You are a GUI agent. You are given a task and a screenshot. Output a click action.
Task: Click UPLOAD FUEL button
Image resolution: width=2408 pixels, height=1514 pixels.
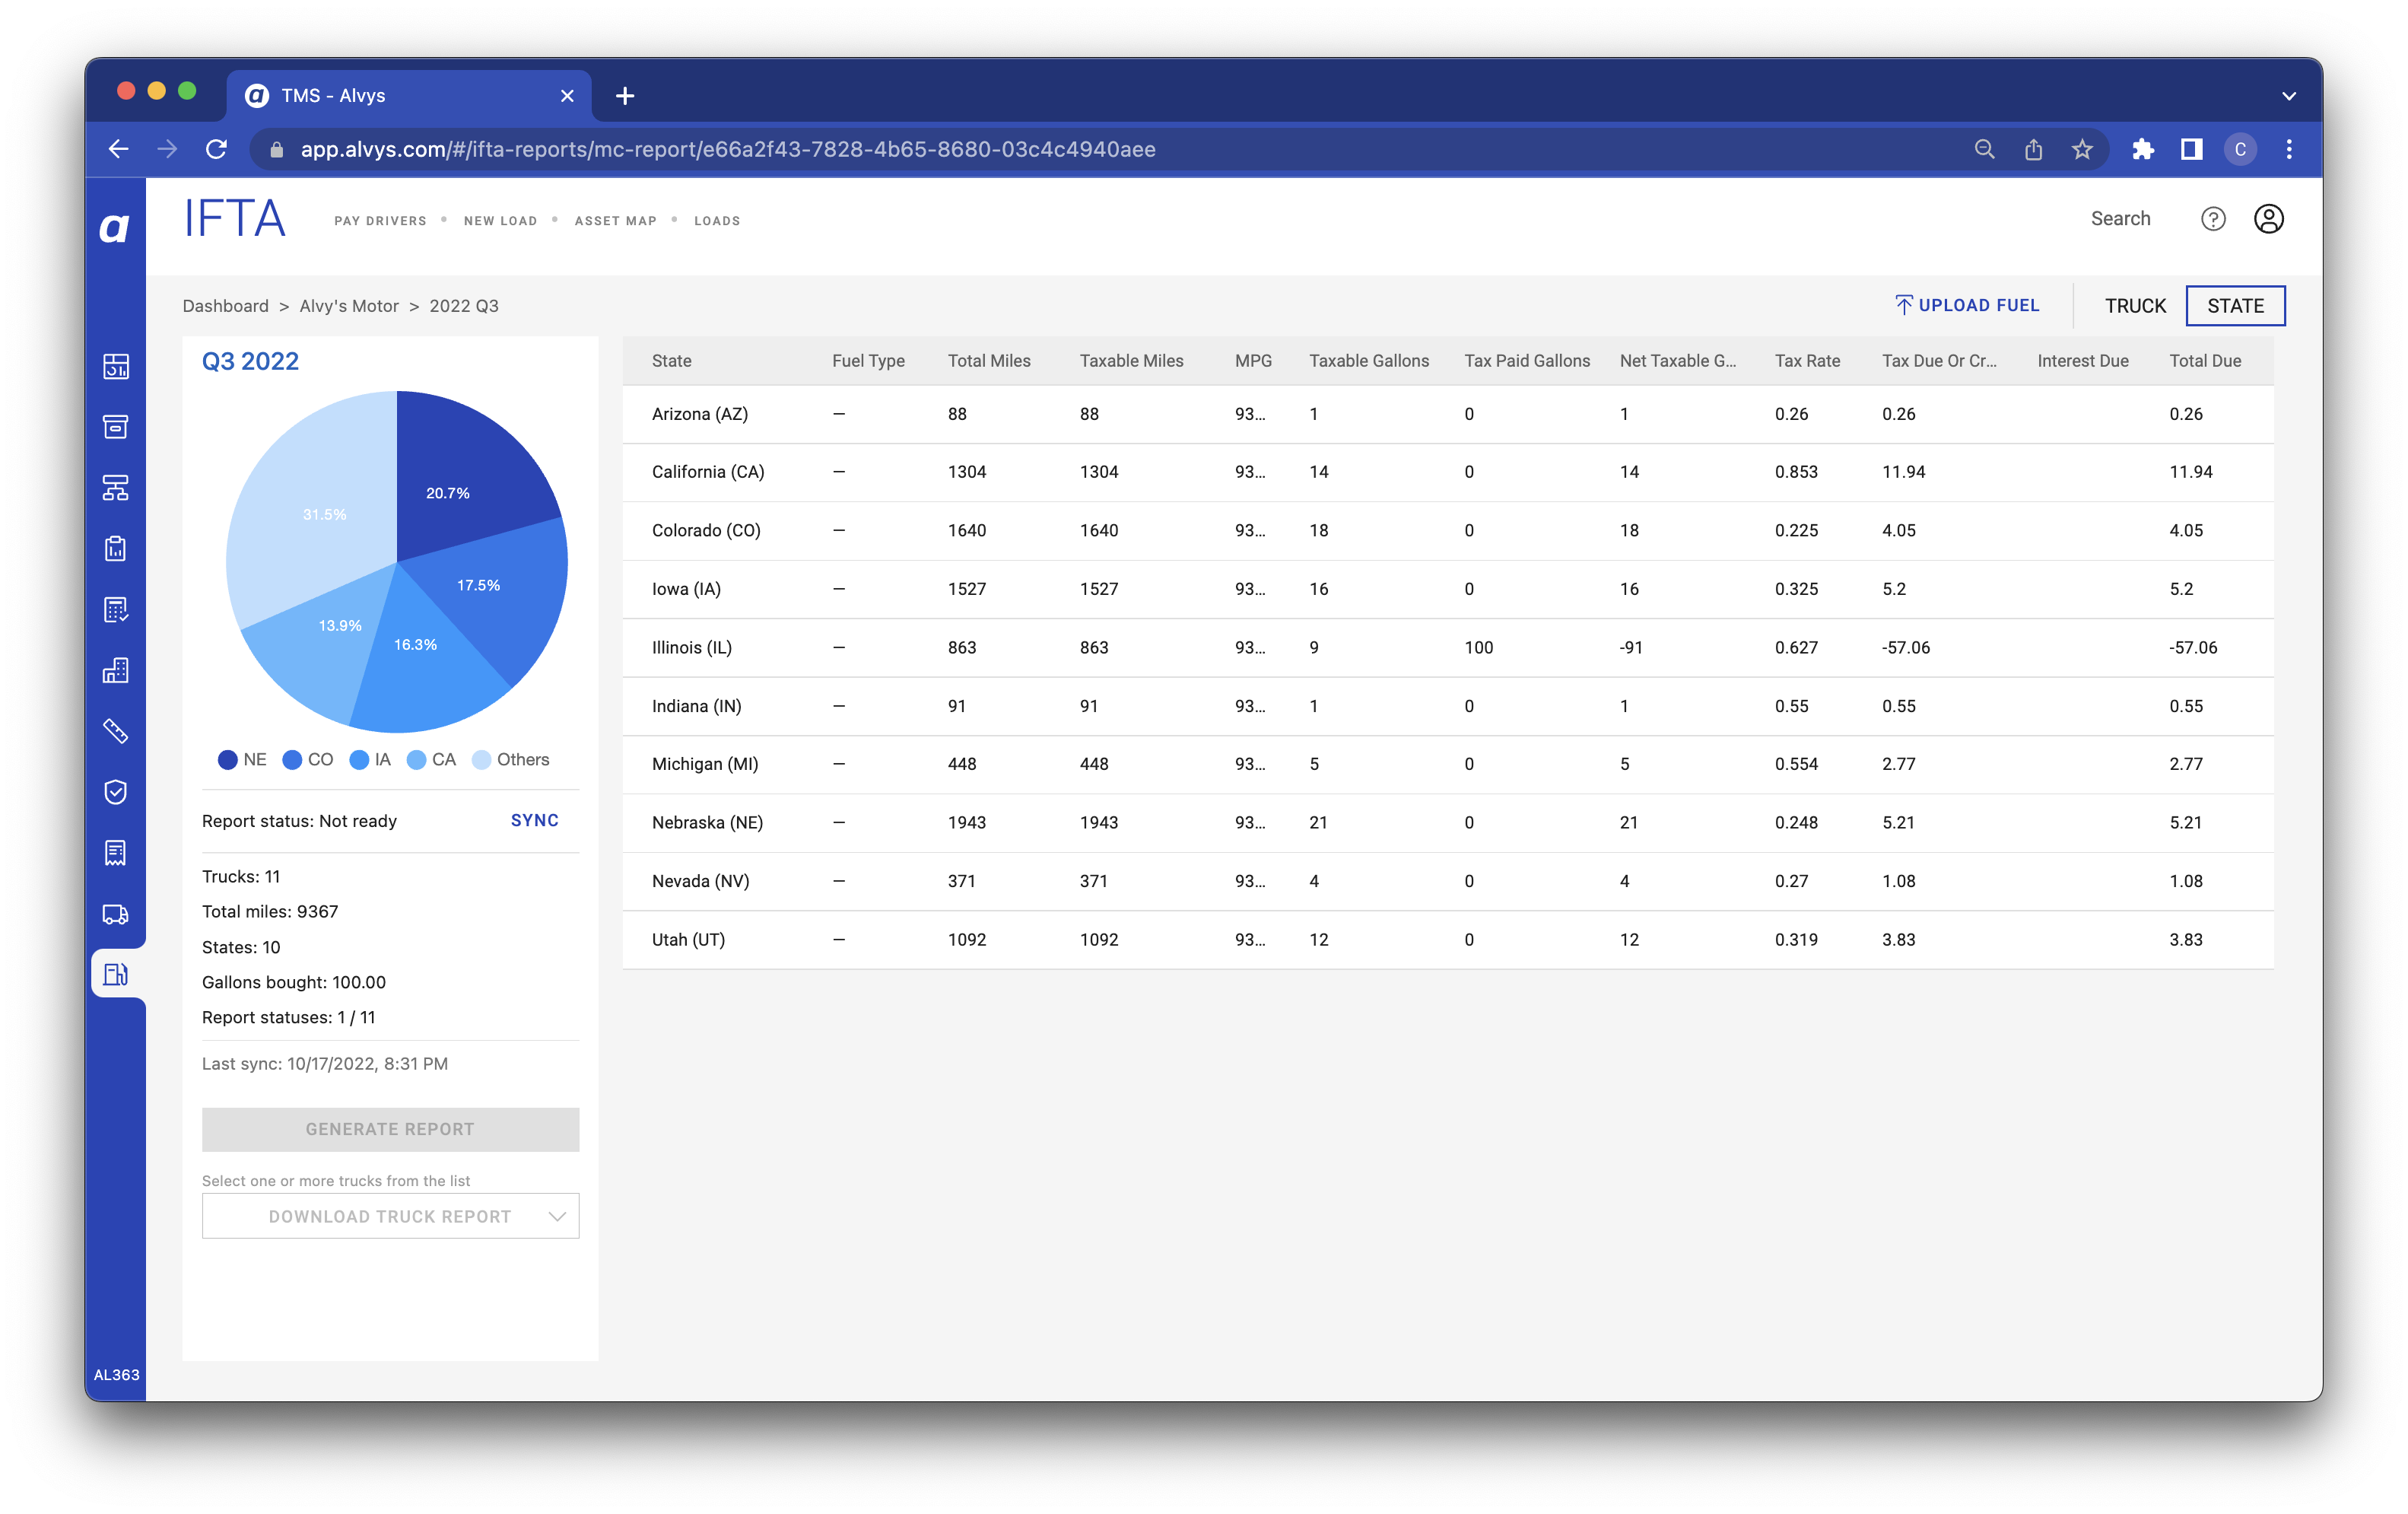click(x=1966, y=306)
